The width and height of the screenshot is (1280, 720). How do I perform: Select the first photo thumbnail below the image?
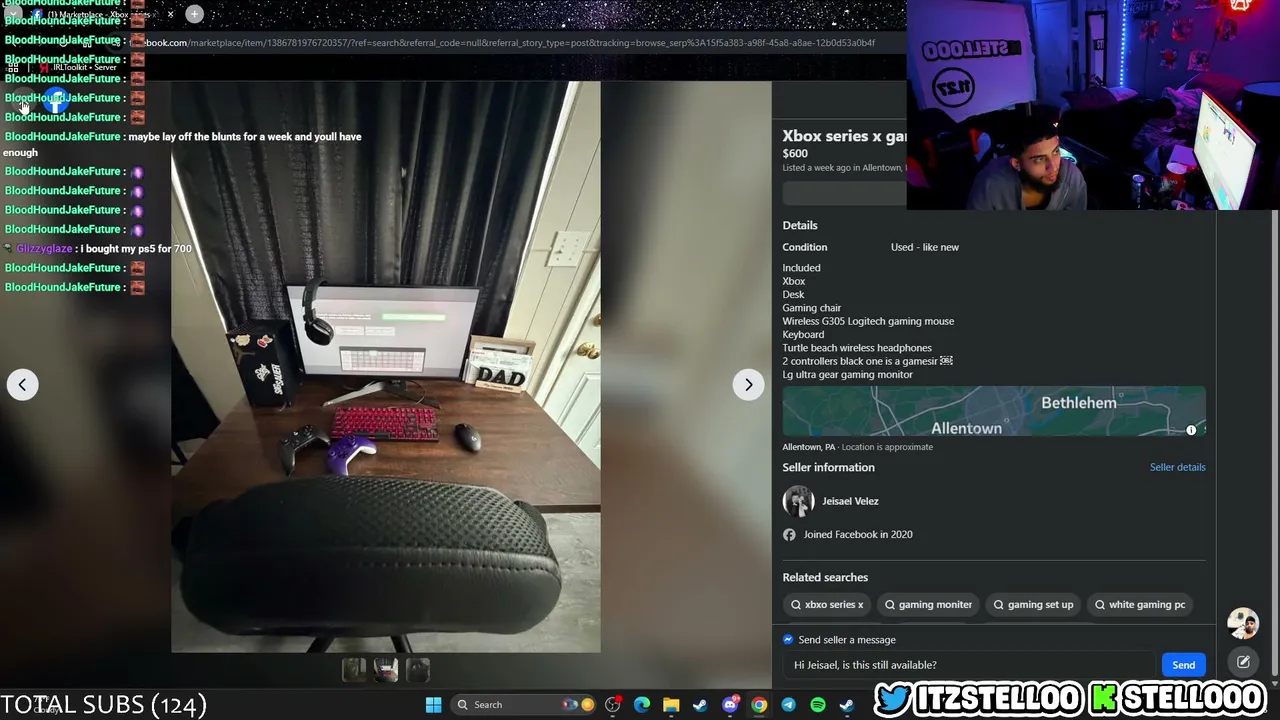click(x=354, y=669)
